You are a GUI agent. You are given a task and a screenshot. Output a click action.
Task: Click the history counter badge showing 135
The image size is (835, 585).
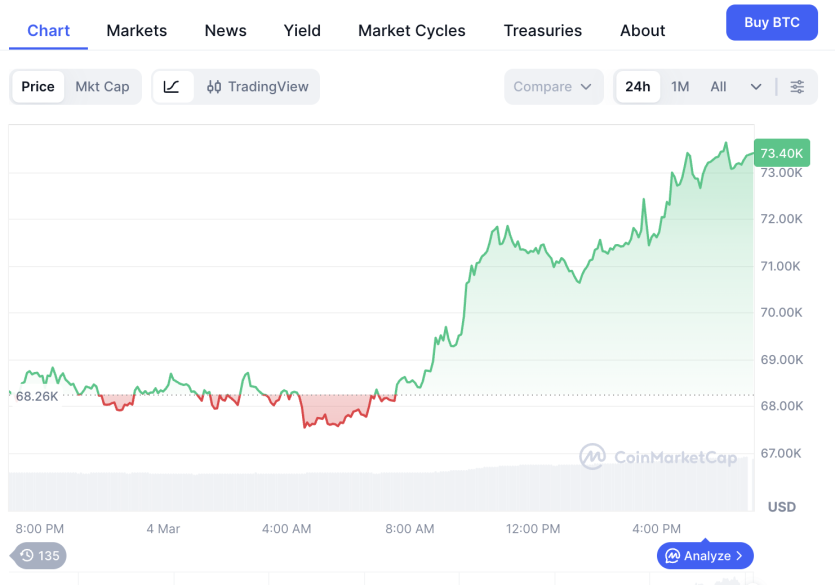click(39, 556)
